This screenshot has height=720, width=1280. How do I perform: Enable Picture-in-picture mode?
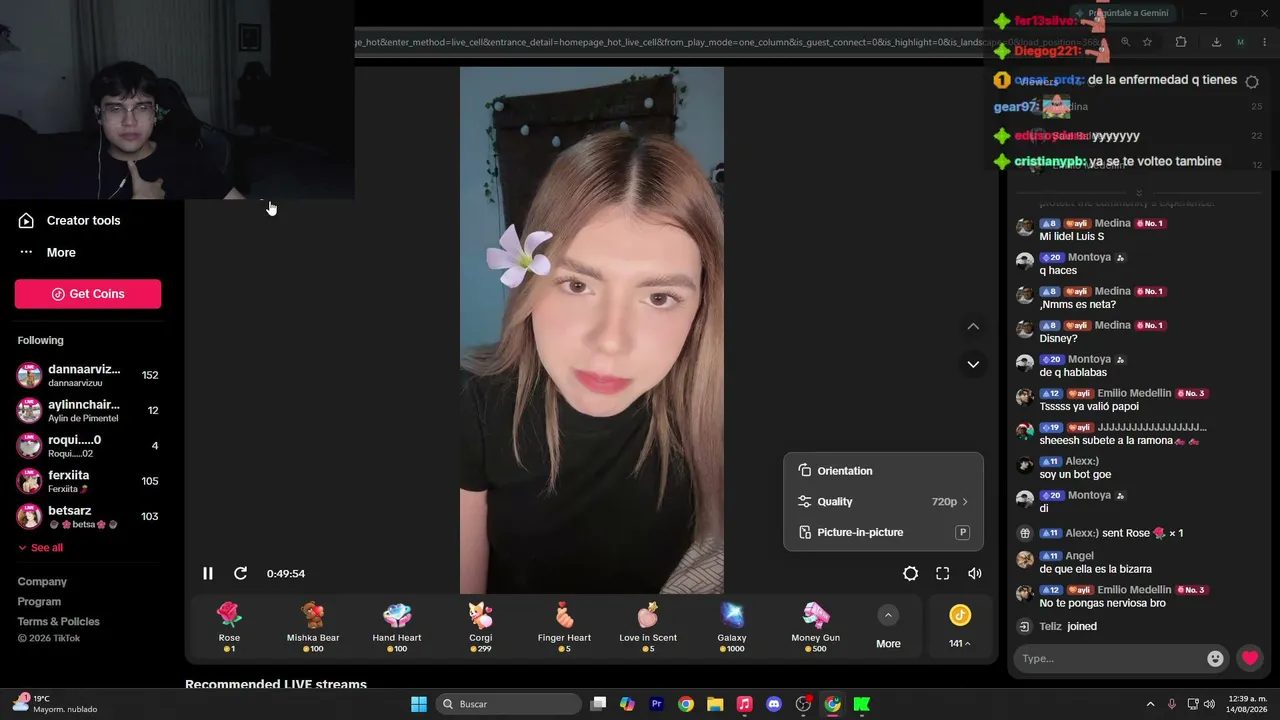coord(883,533)
